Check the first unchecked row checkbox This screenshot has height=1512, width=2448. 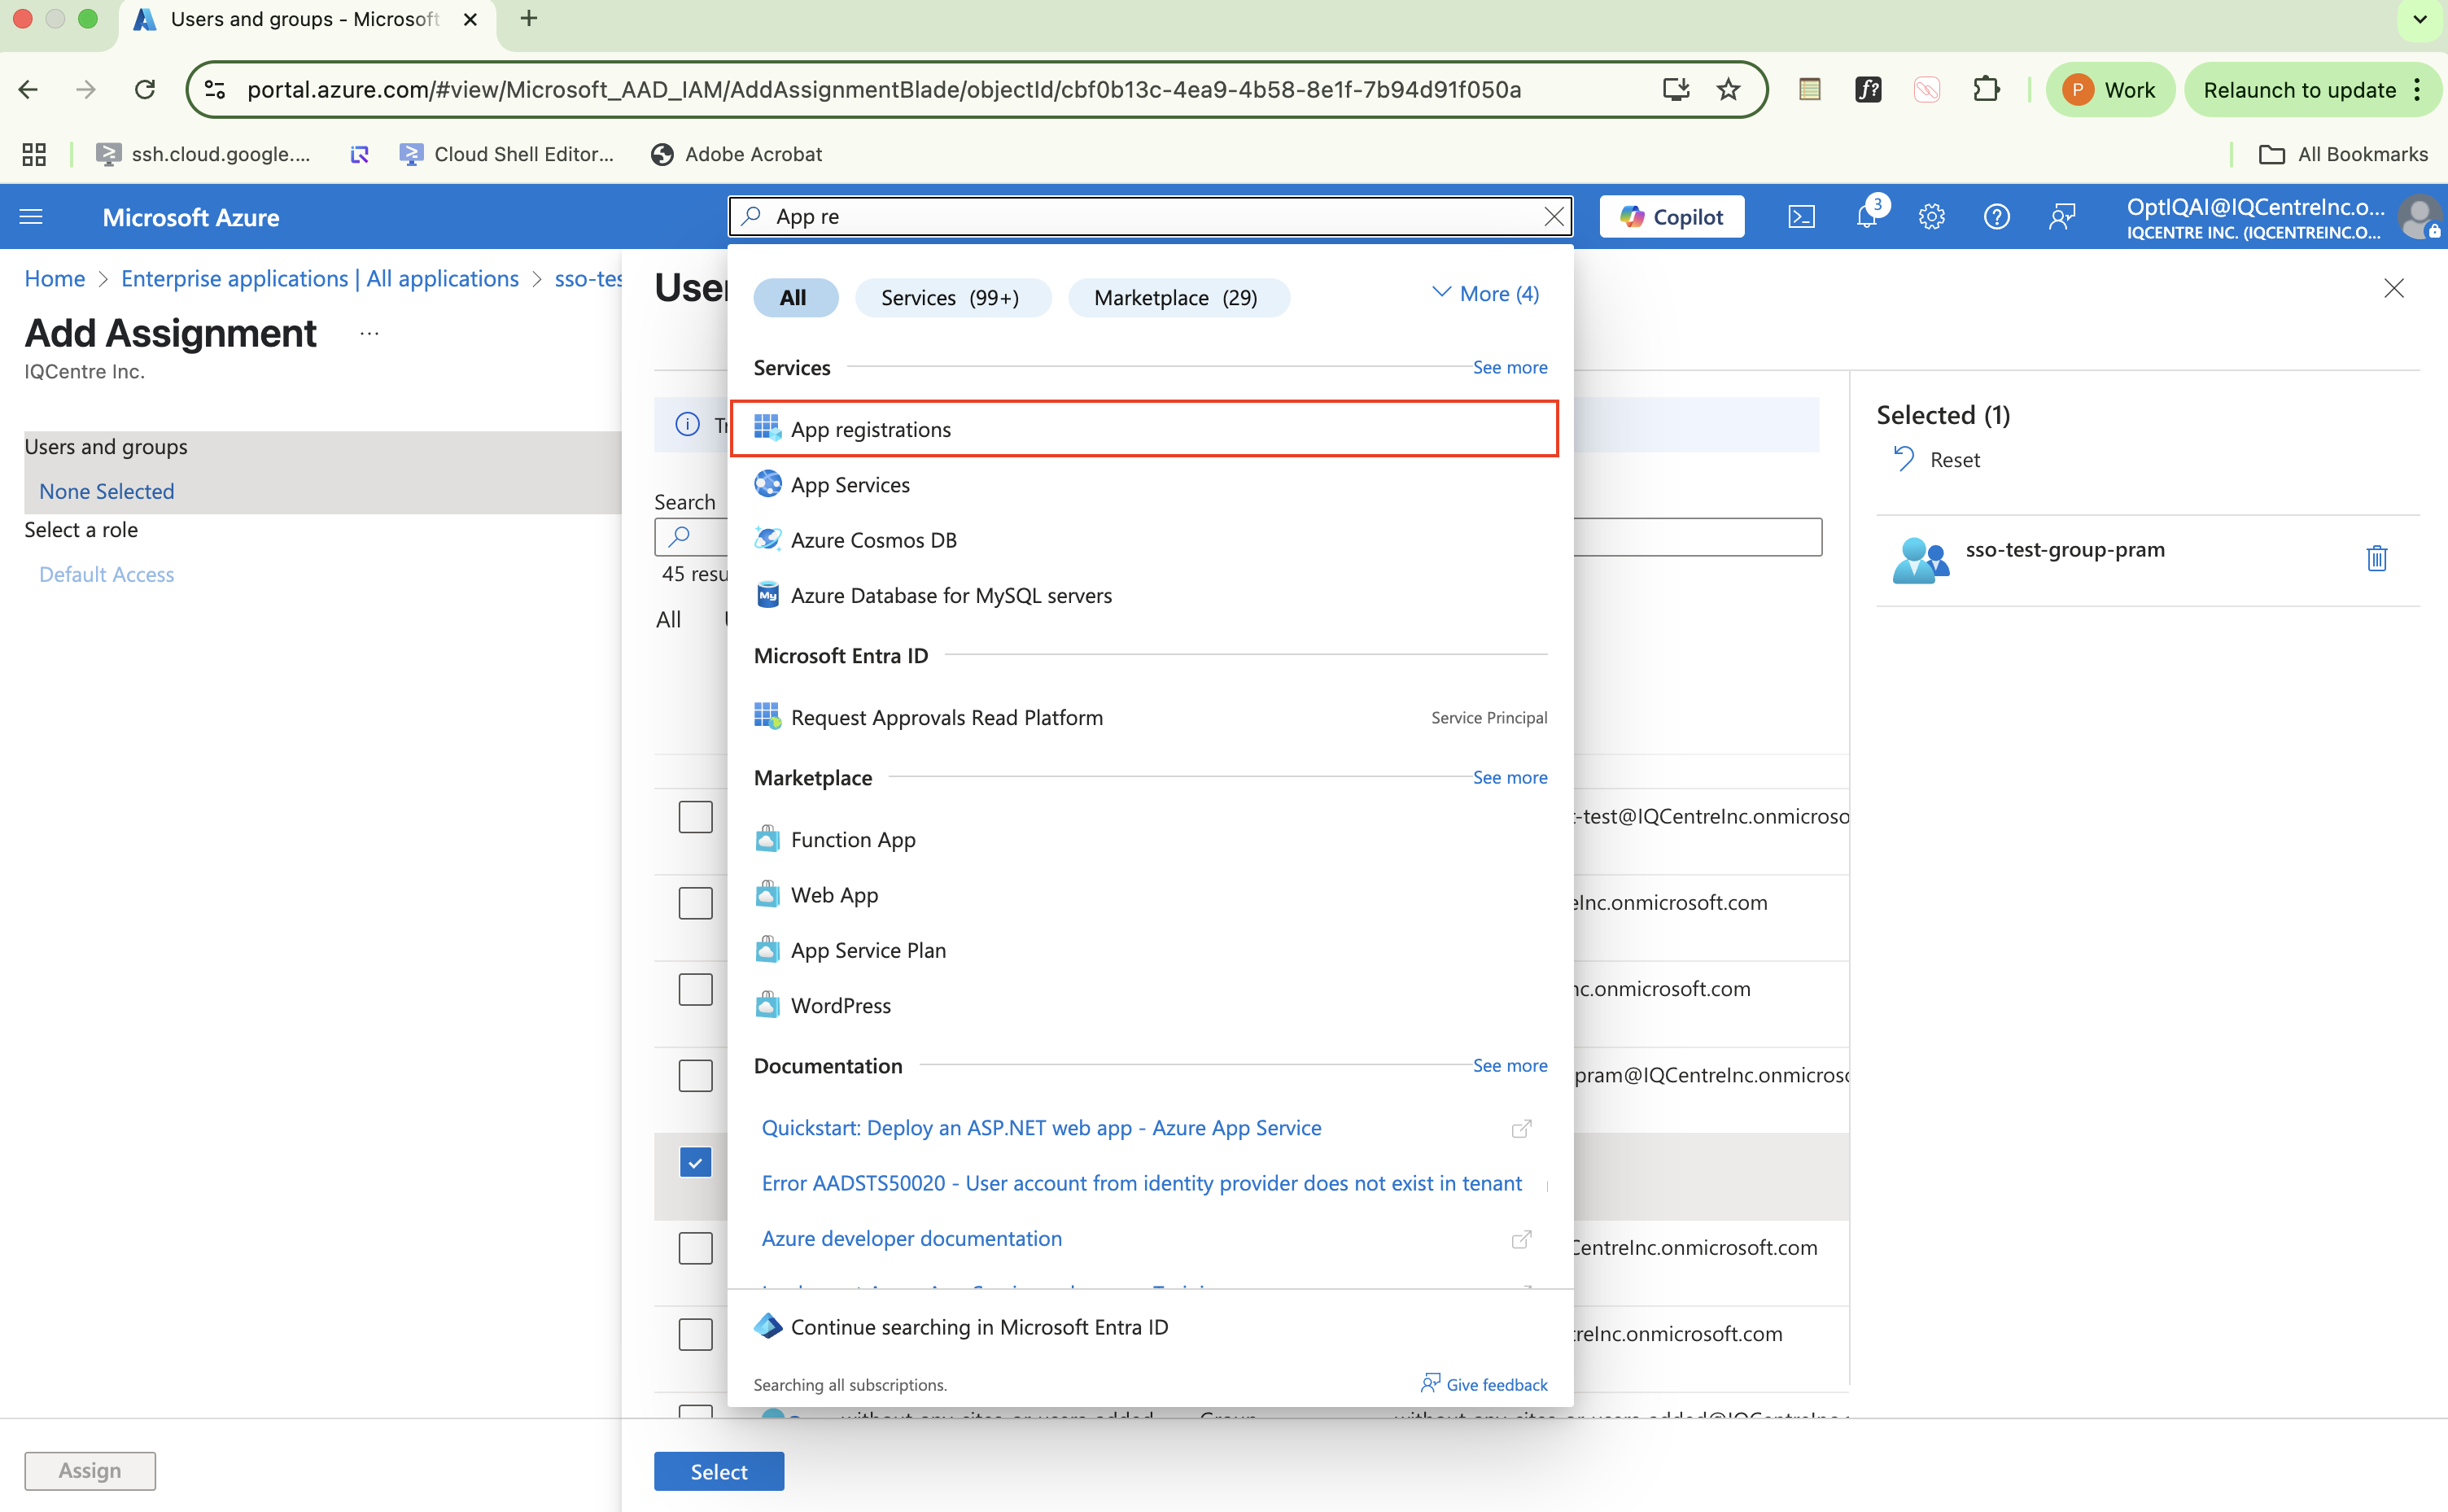coord(695,817)
